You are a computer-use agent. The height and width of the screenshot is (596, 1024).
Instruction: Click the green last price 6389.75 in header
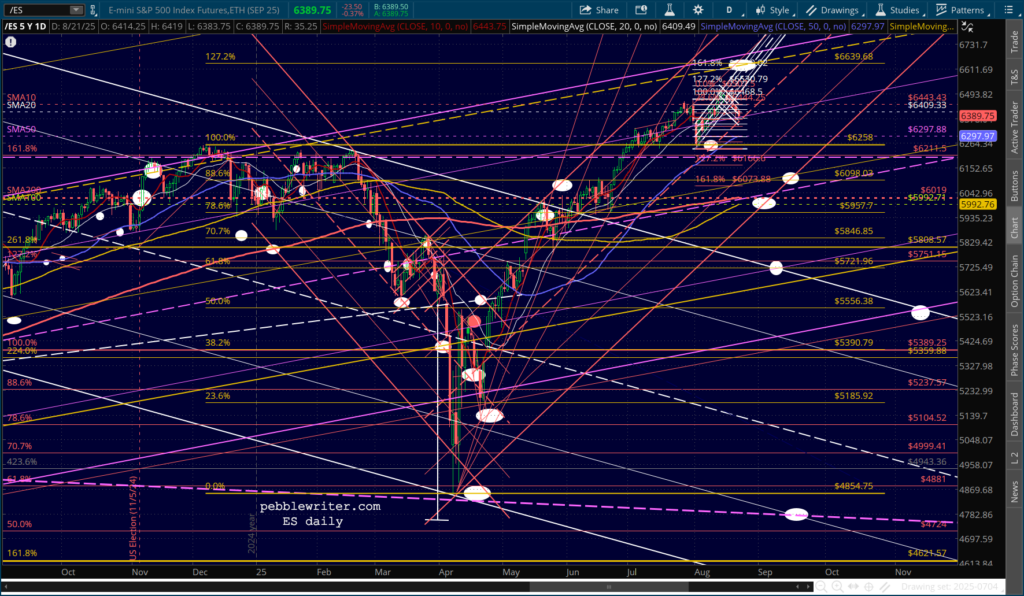(x=312, y=10)
